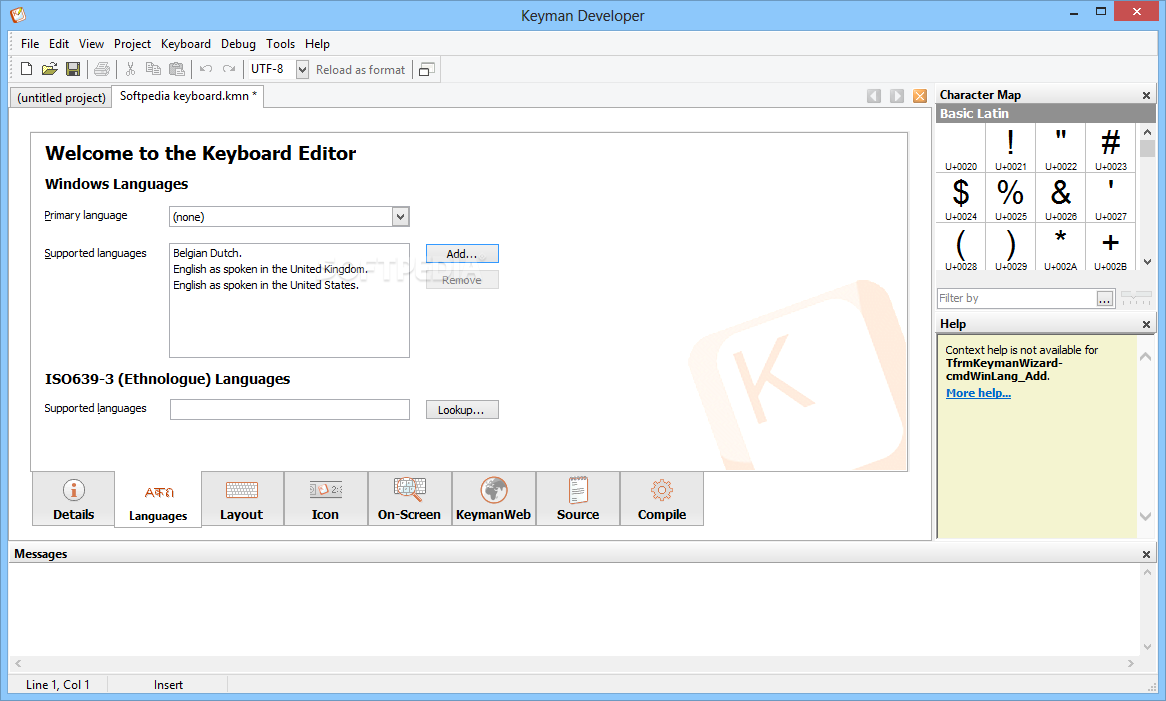Adjust the Character Map zoom slider

tap(1136, 298)
